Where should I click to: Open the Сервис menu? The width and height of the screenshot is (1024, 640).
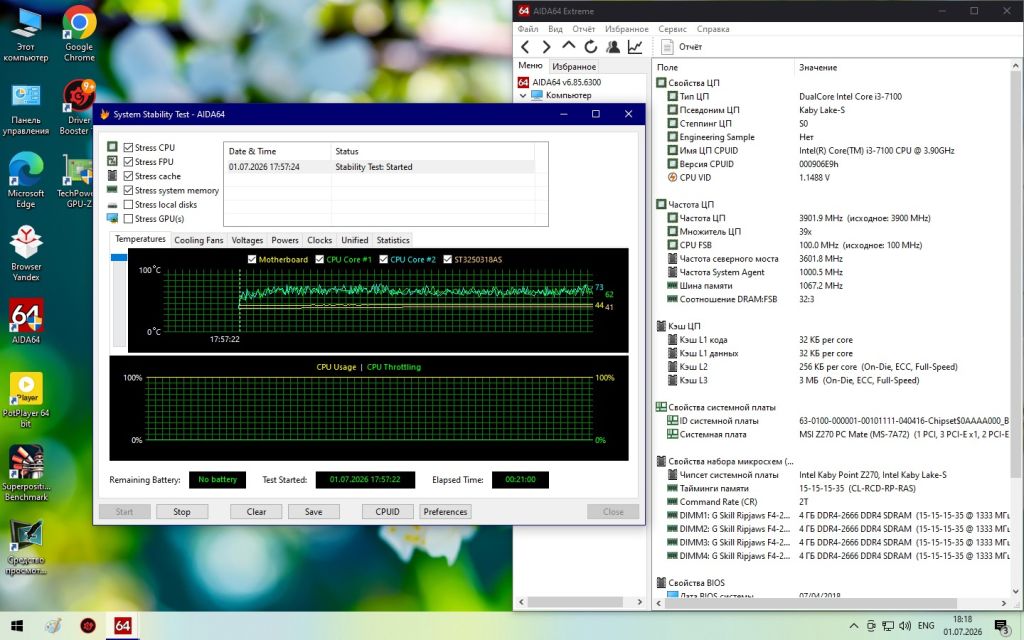click(x=672, y=29)
